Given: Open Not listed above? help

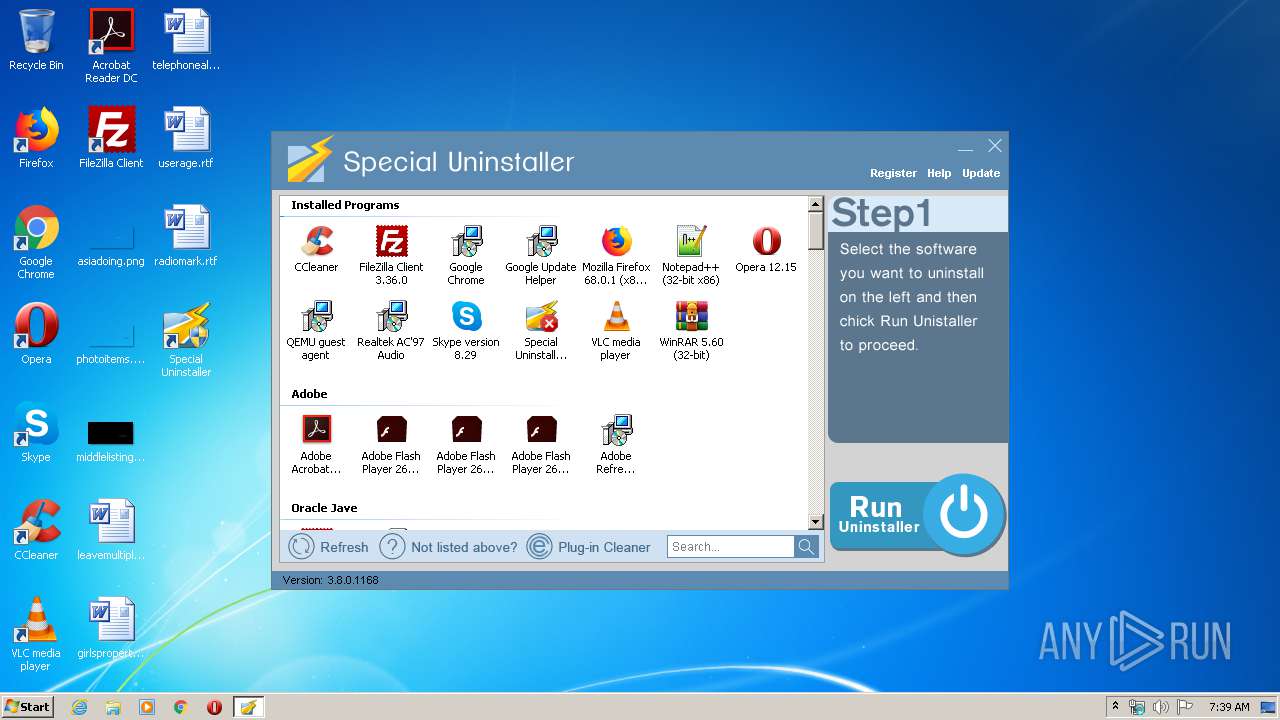Looking at the screenshot, I should (x=448, y=546).
